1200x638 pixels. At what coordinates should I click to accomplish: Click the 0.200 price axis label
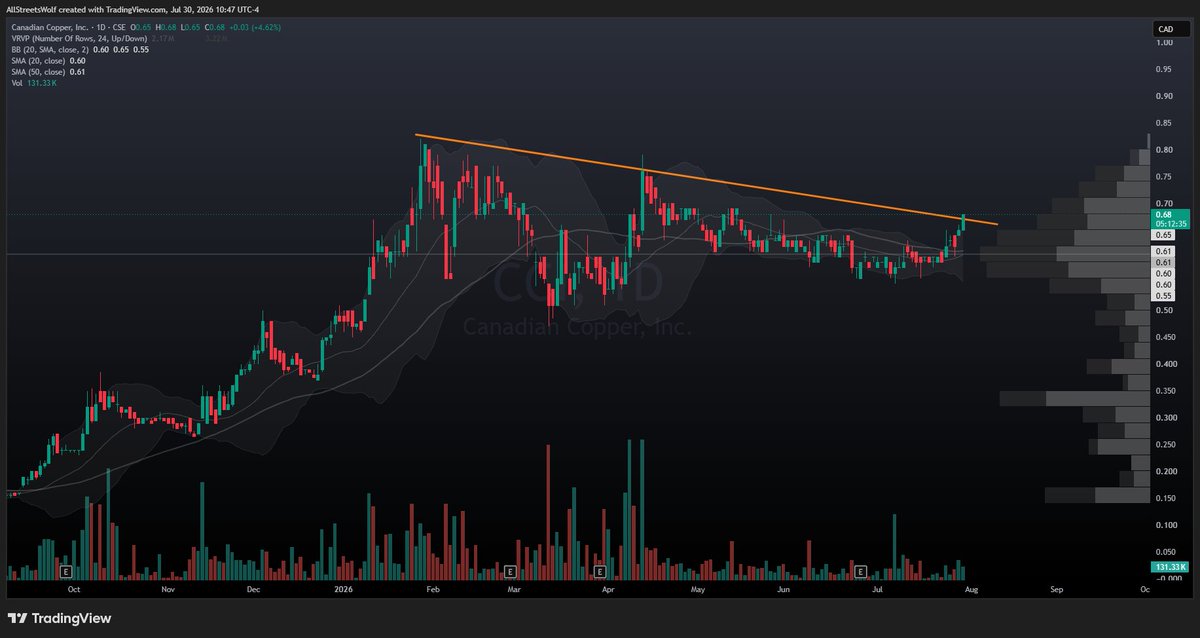pyautogui.click(x=1165, y=471)
